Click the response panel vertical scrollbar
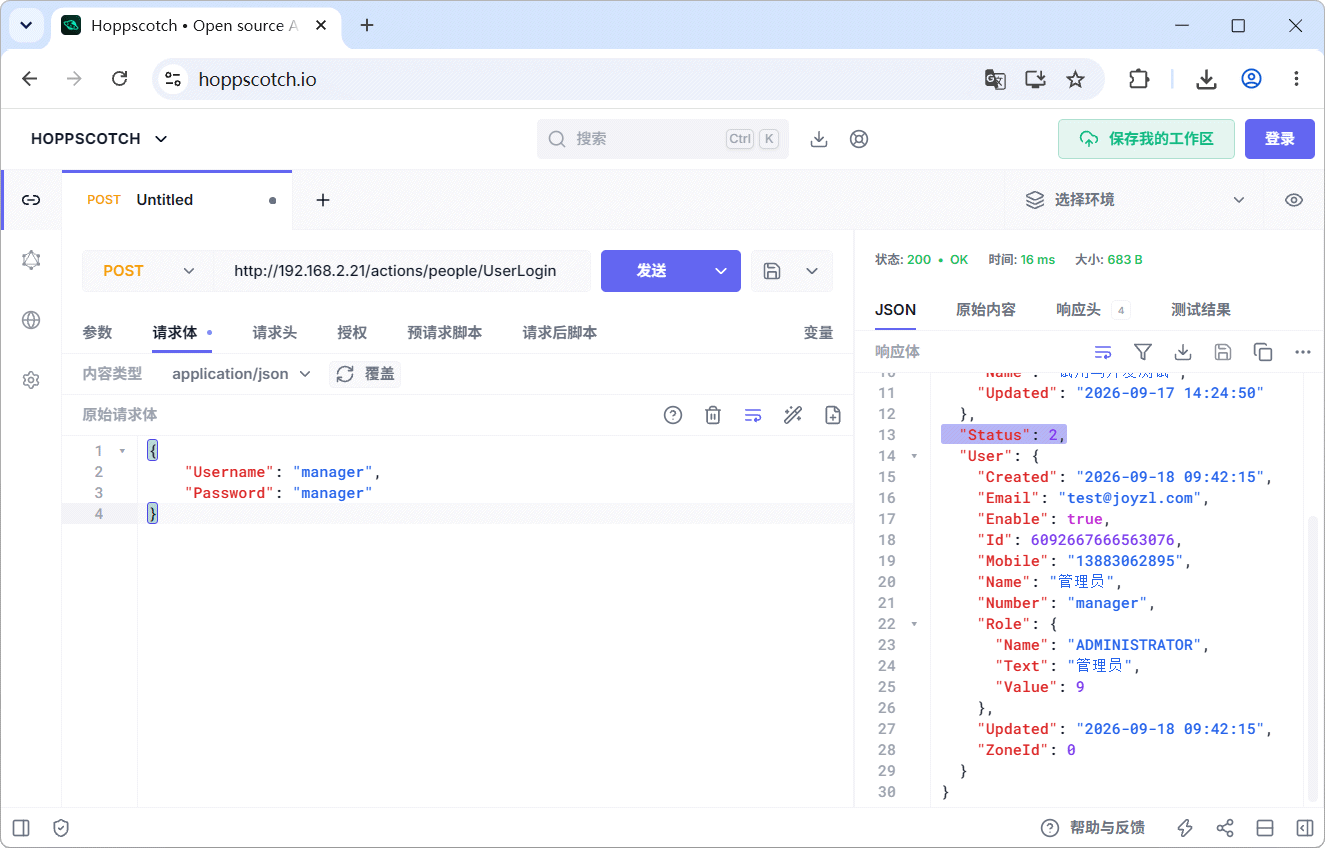Viewport: 1325px width, 848px height. click(1311, 657)
